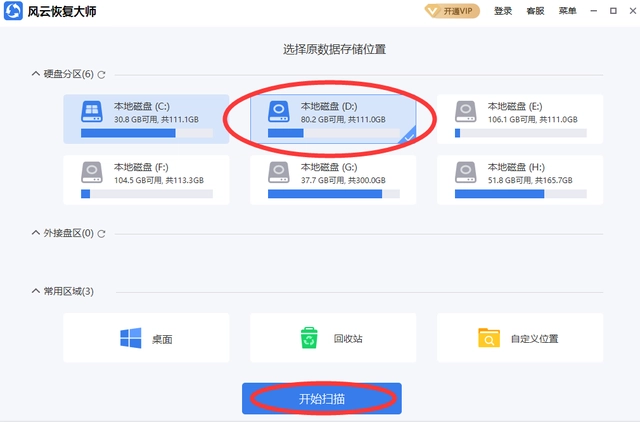Open 客服 customer service

coord(535,11)
